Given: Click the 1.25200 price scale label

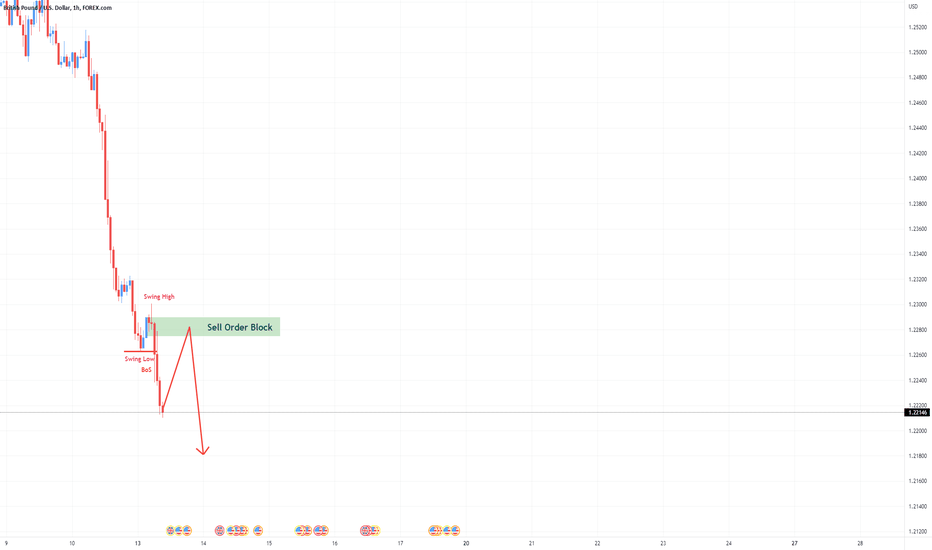Looking at the screenshot, I should tap(917, 27).
